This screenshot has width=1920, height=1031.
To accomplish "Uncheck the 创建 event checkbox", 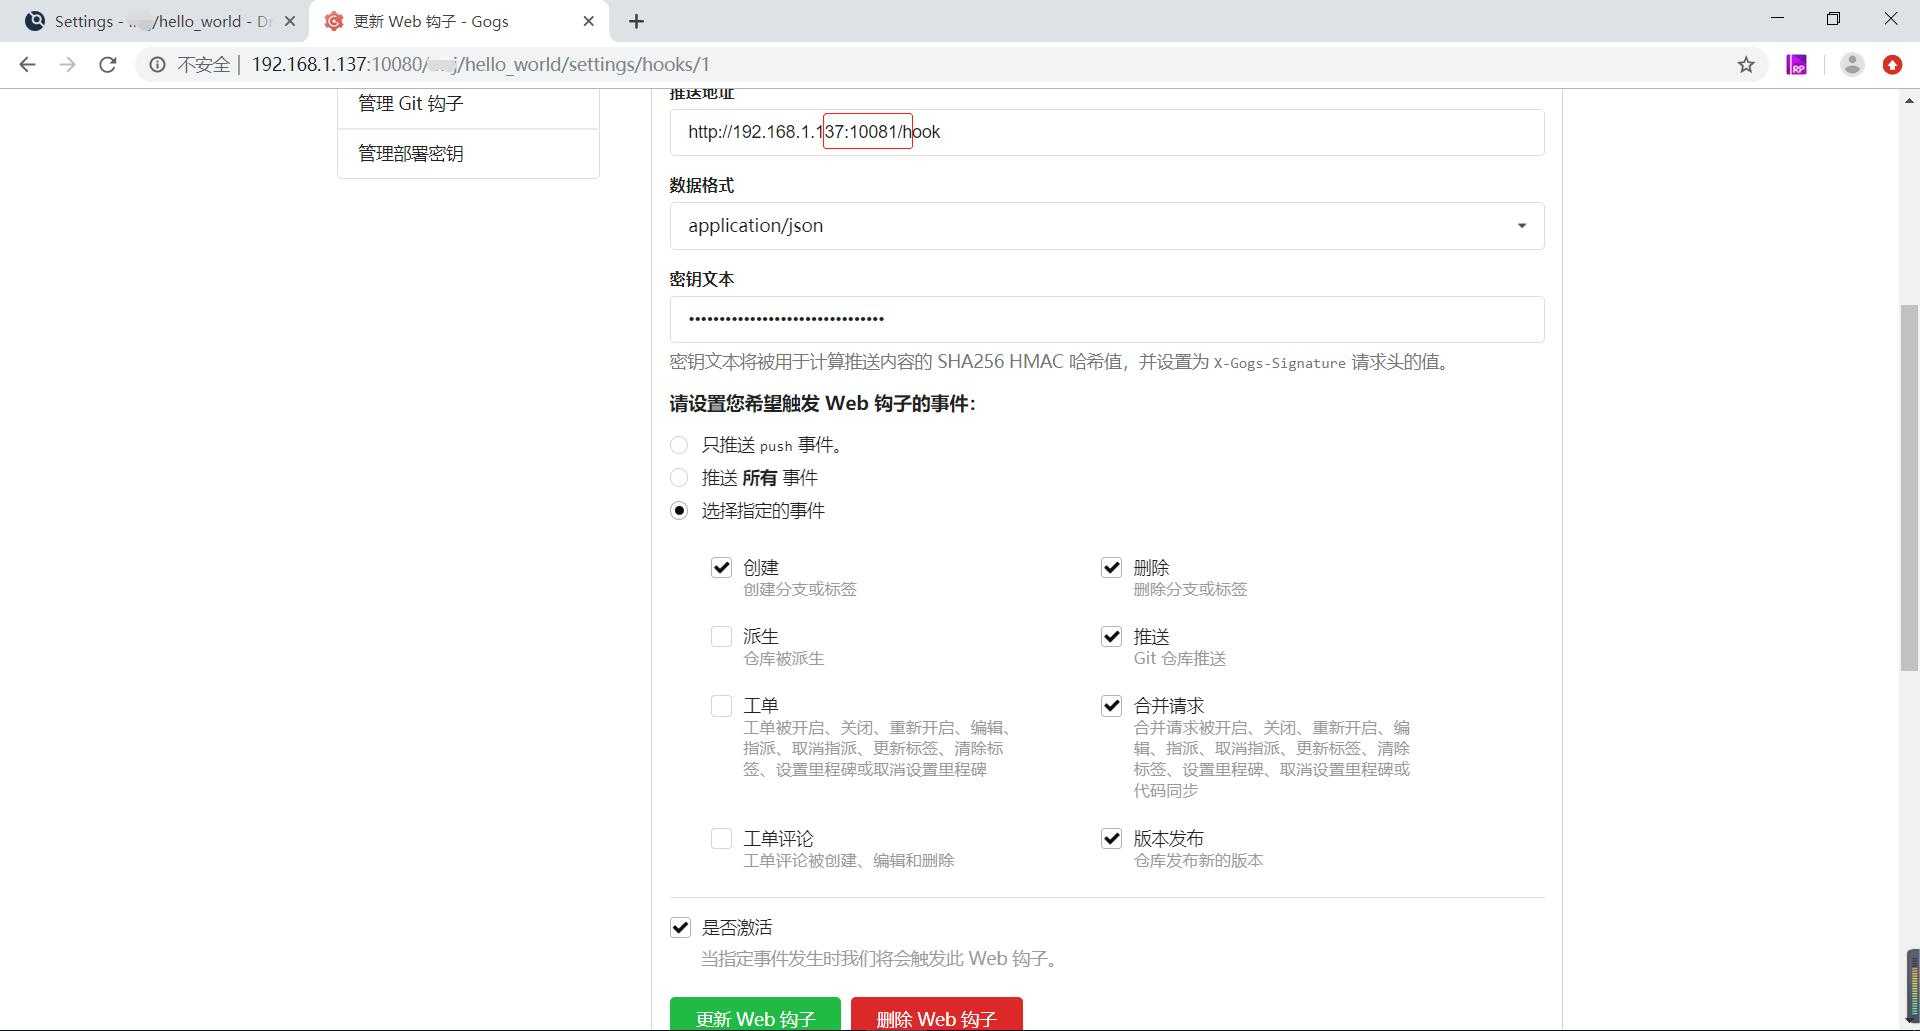I will point(721,568).
